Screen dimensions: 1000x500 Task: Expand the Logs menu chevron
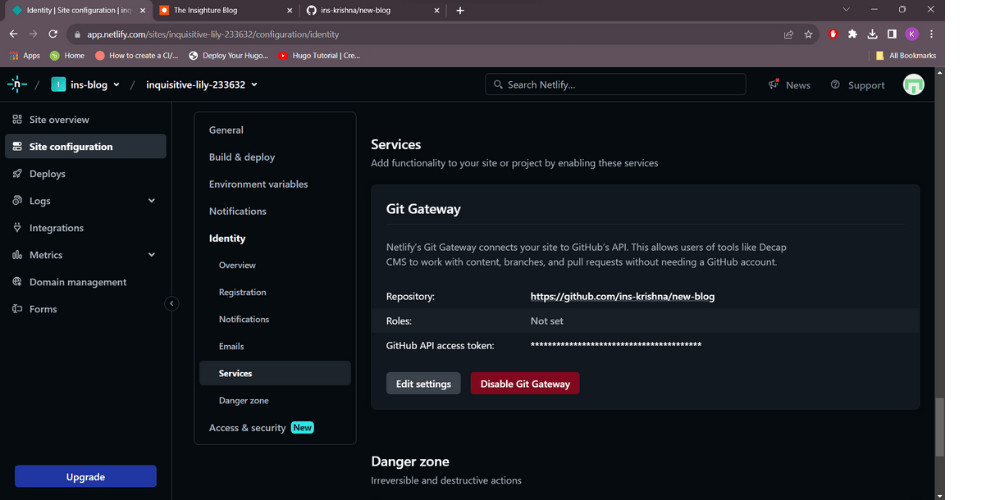tap(151, 201)
